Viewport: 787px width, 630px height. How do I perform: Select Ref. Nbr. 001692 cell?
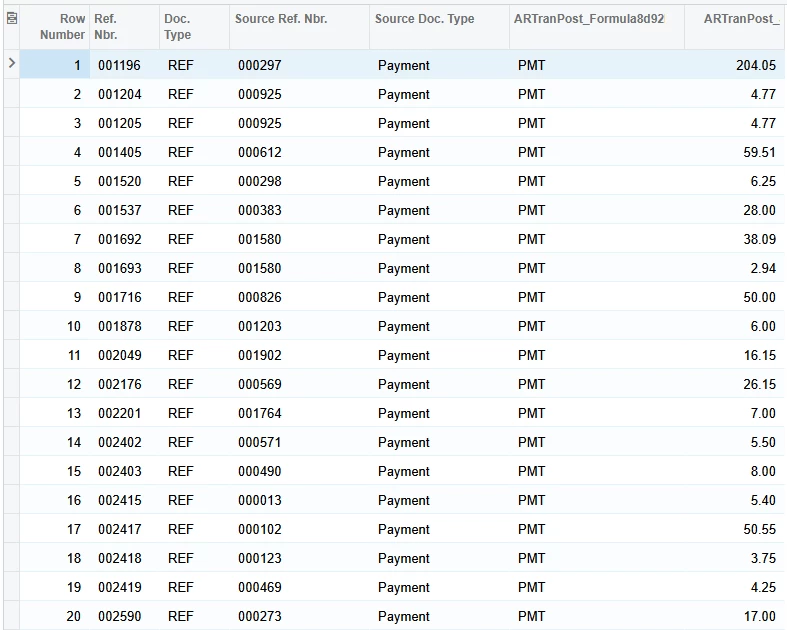pos(124,239)
